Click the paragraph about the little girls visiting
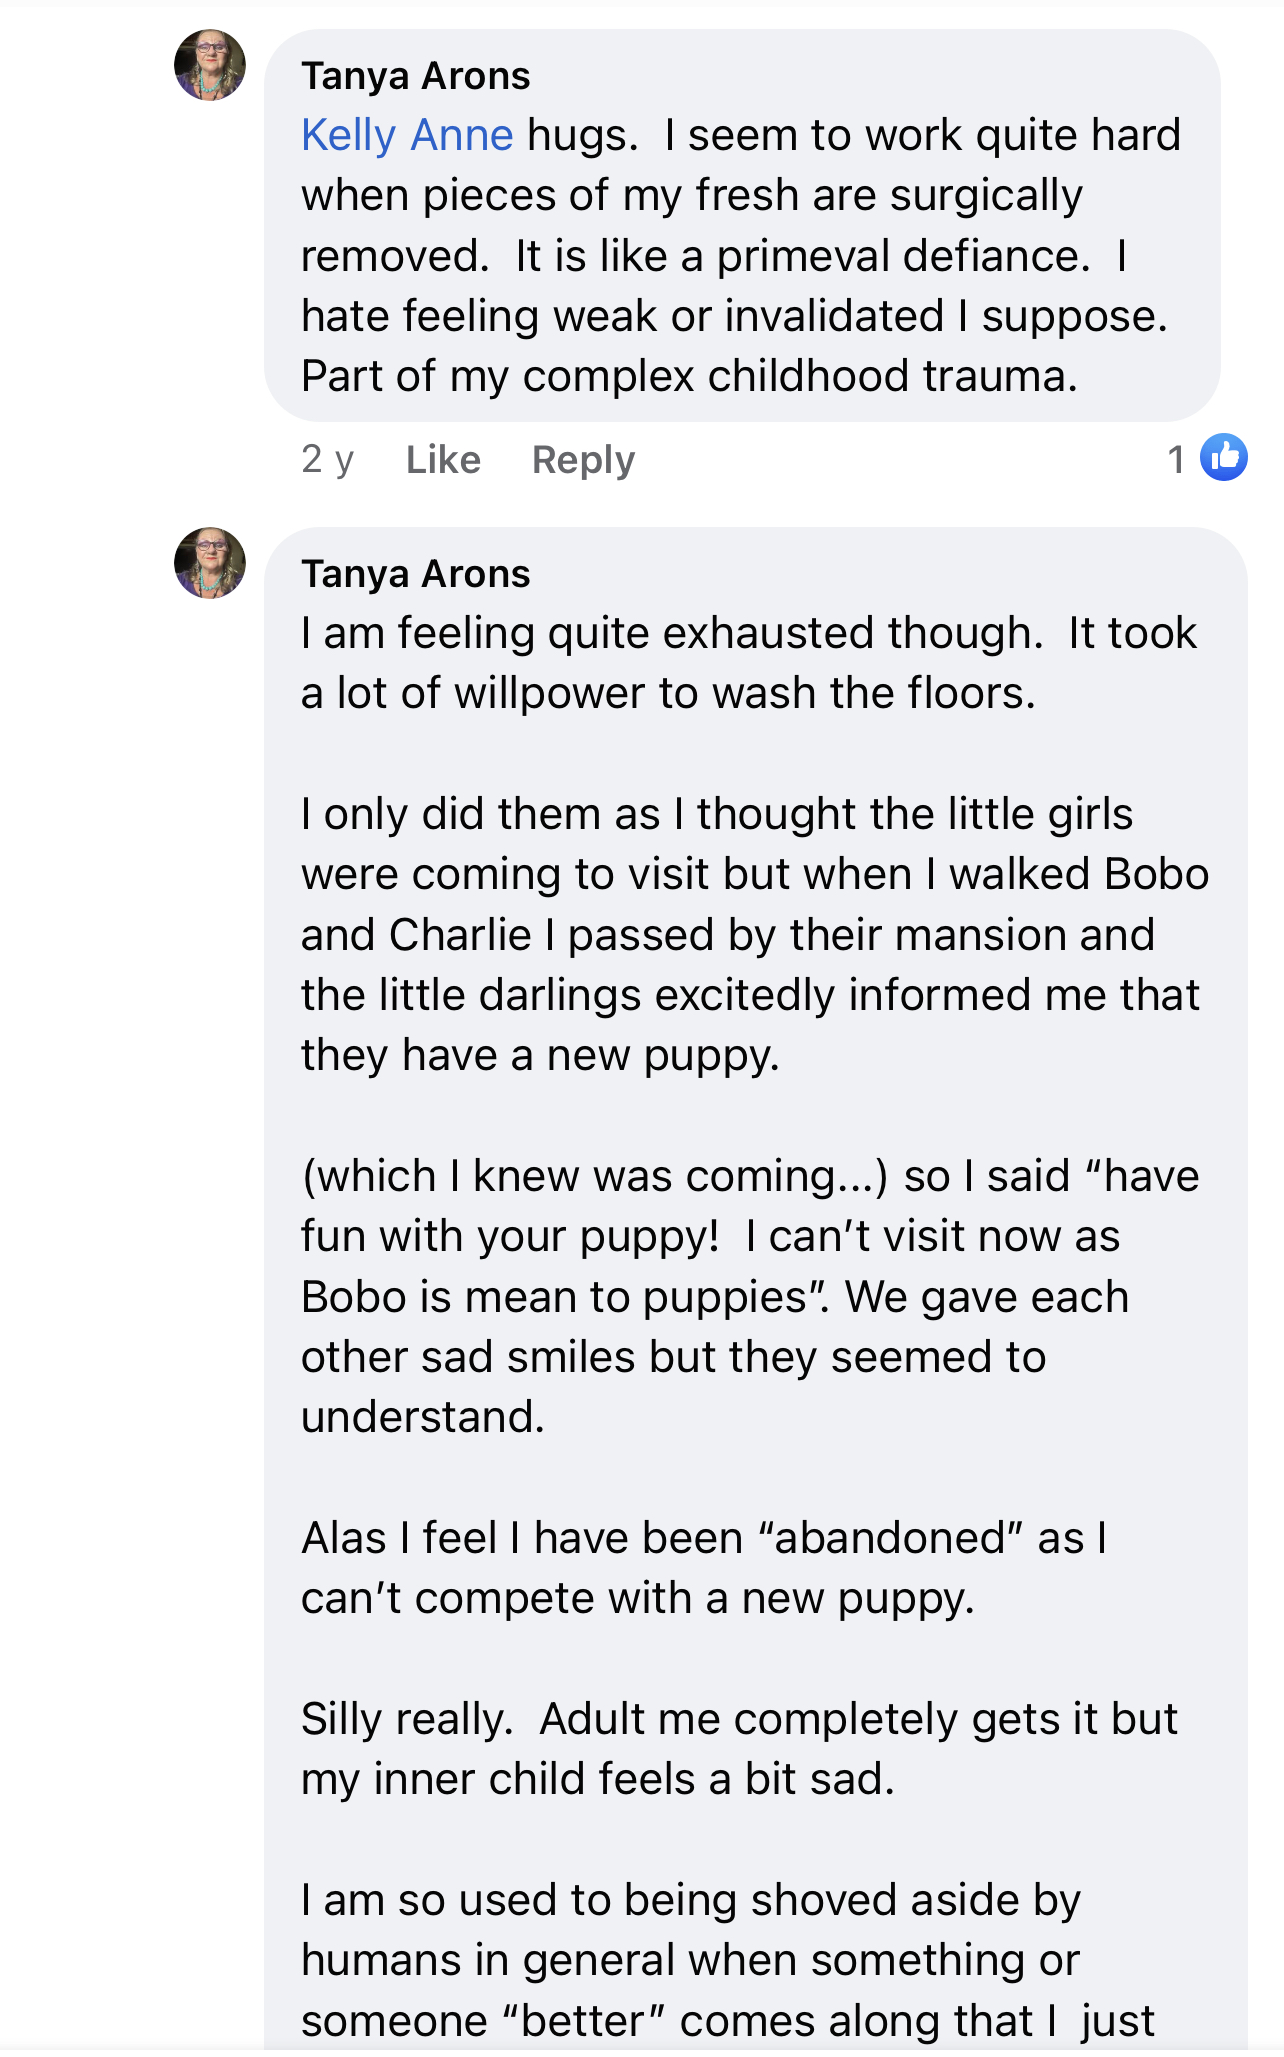This screenshot has height=2057, width=1284. 755,934
